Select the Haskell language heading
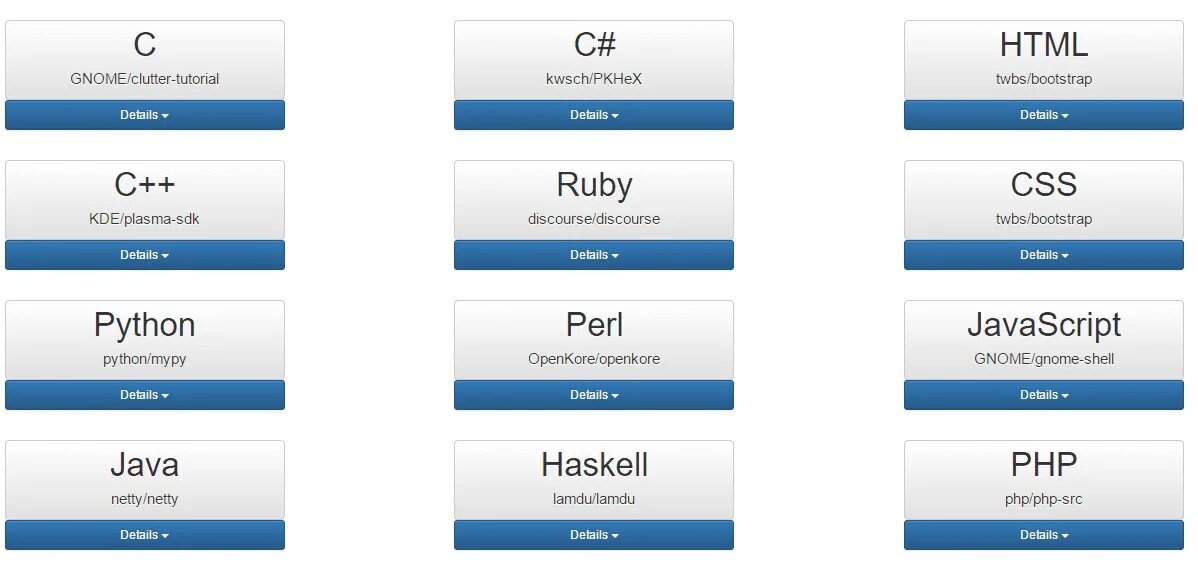The height and width of the screenshot is (564, 1198). pos(594,465)
